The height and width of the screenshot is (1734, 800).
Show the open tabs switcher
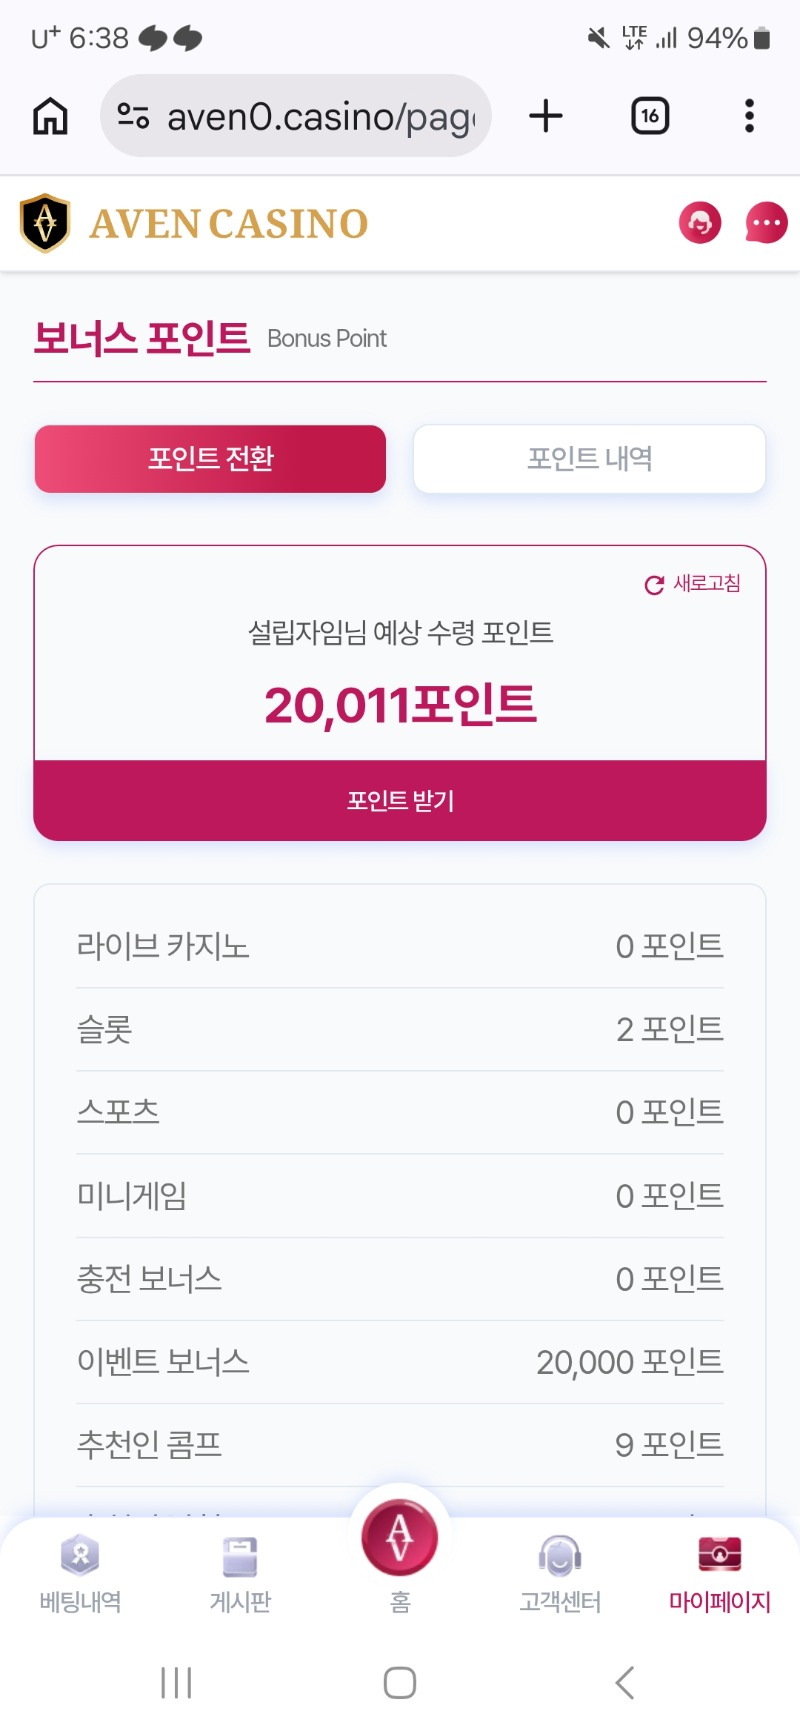click(650, 116)
